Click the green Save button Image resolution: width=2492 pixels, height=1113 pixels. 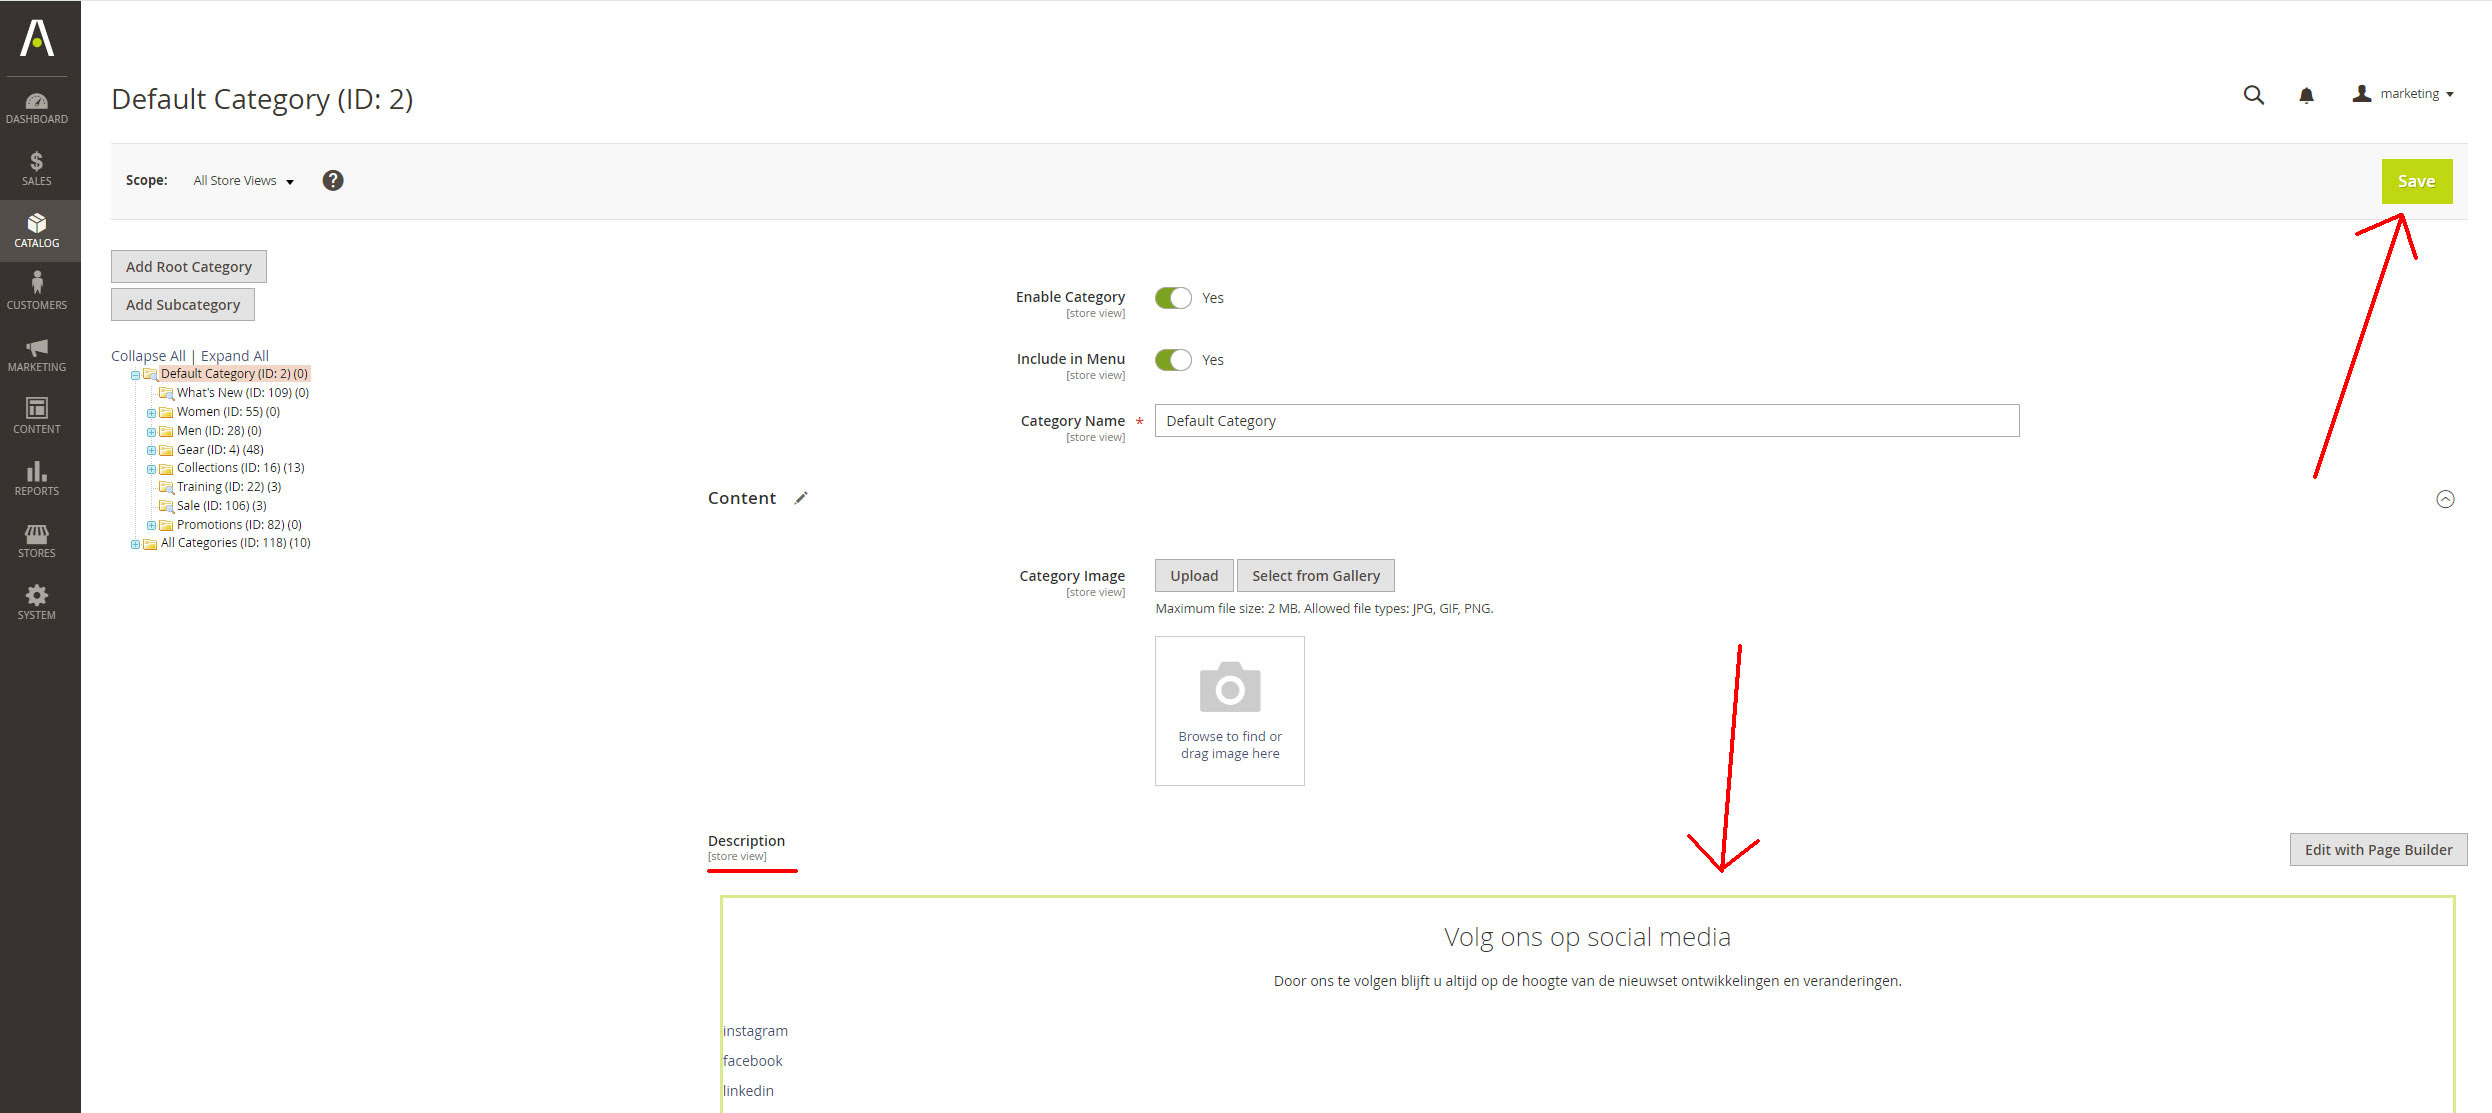(2416, 181)
